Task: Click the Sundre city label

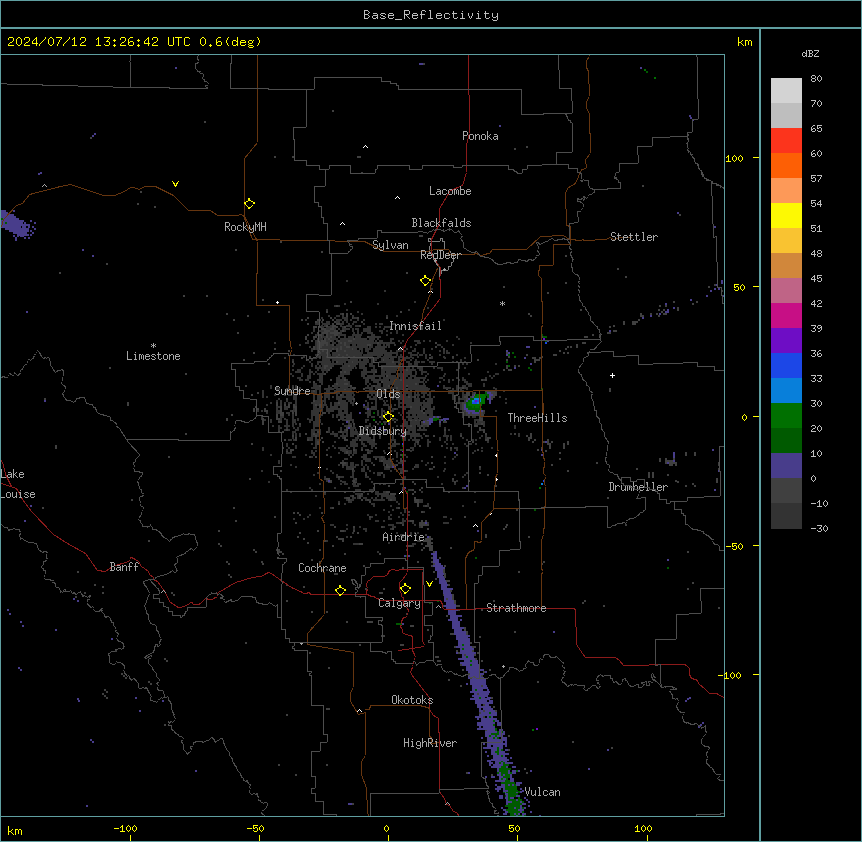Action: point(292,391)
